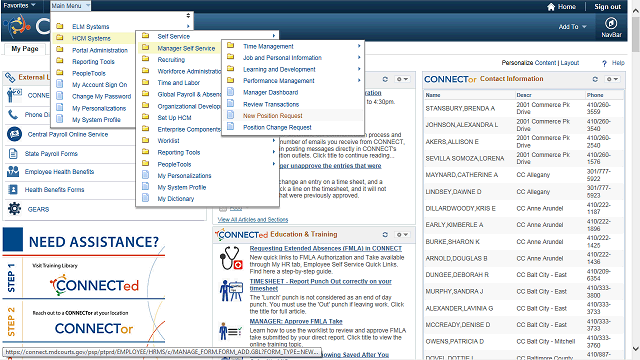Click the Layout link
The image size is (640, 360).
point(570,63)
